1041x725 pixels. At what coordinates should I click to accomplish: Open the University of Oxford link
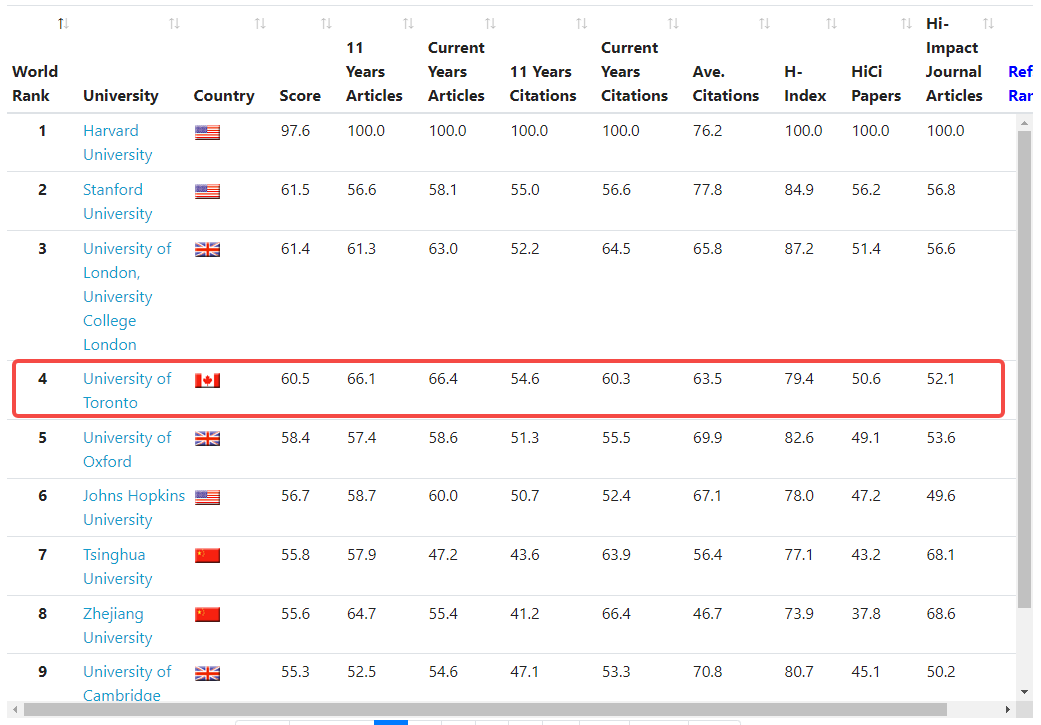pos(127,449)
